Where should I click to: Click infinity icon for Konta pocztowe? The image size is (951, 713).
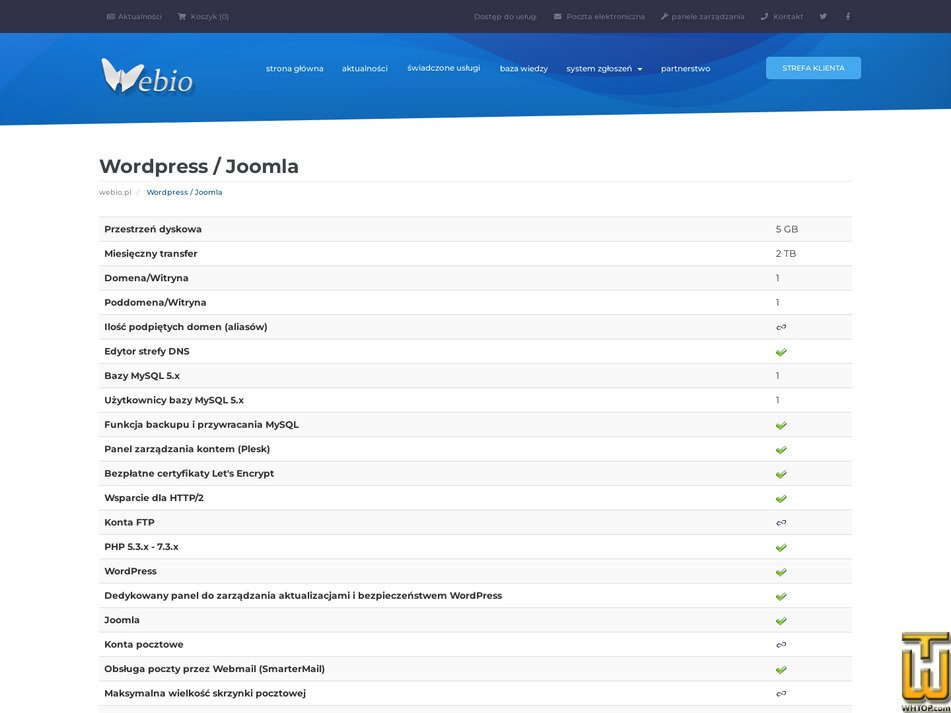coord(781,645)
